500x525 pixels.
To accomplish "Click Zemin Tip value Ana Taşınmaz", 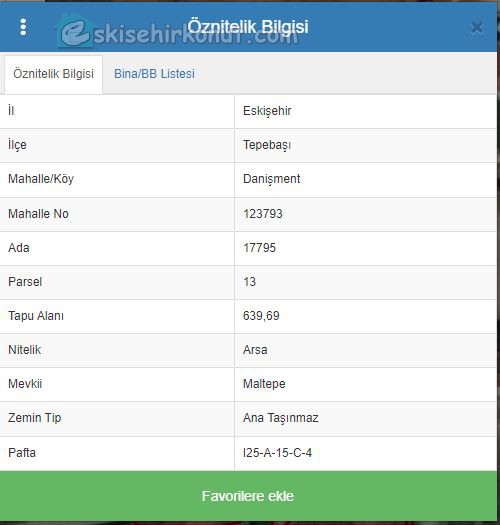I will tap(281, 418).
